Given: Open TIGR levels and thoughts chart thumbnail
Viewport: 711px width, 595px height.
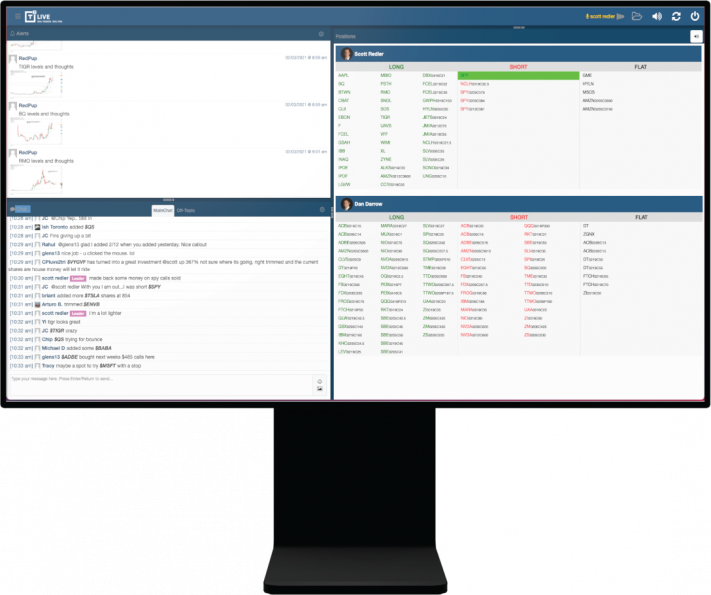Looking at the screenshot, I should 36,85.
